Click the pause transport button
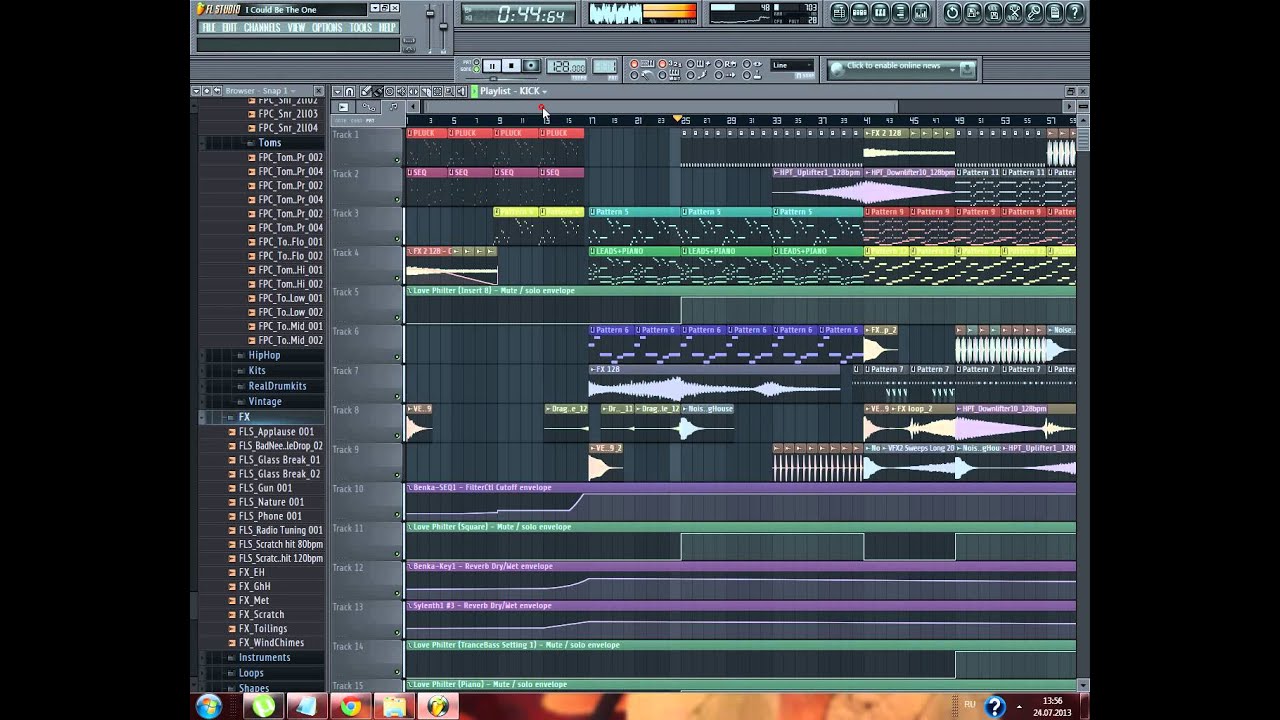Screen dimensions: 1280x720 coord(492,66)
